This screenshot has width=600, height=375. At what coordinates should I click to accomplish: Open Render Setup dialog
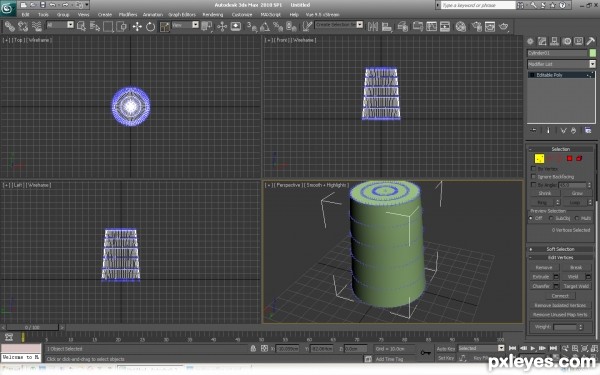476,26
